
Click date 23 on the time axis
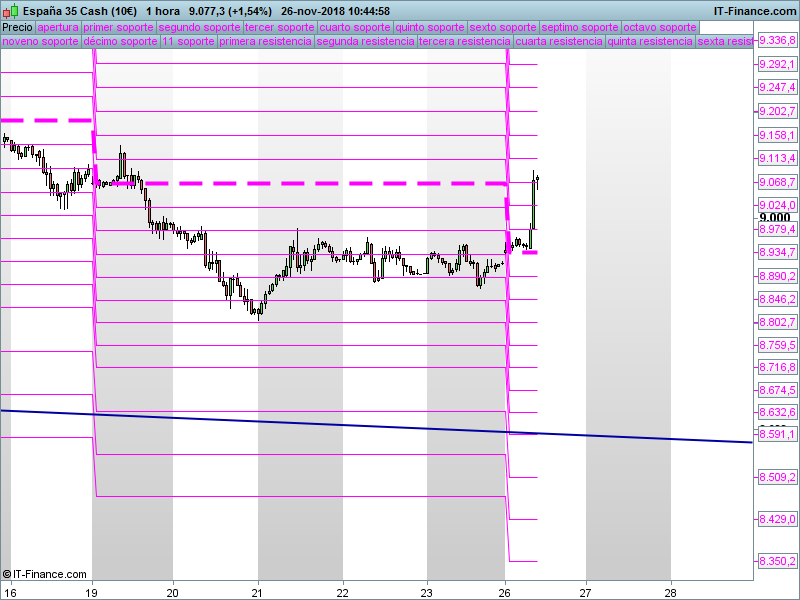(x=427, y=593)
